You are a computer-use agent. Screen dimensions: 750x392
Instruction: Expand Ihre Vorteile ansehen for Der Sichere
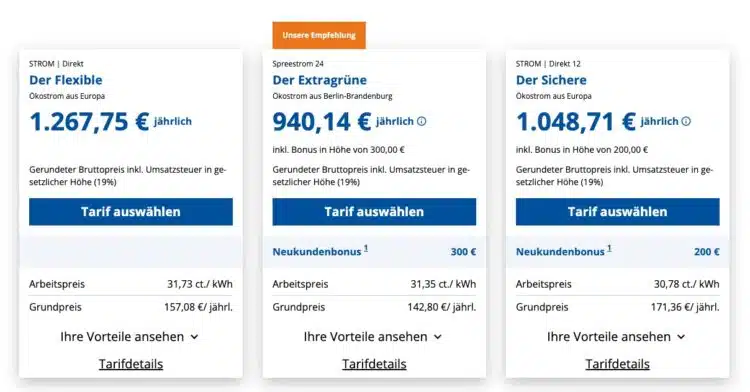617,337
